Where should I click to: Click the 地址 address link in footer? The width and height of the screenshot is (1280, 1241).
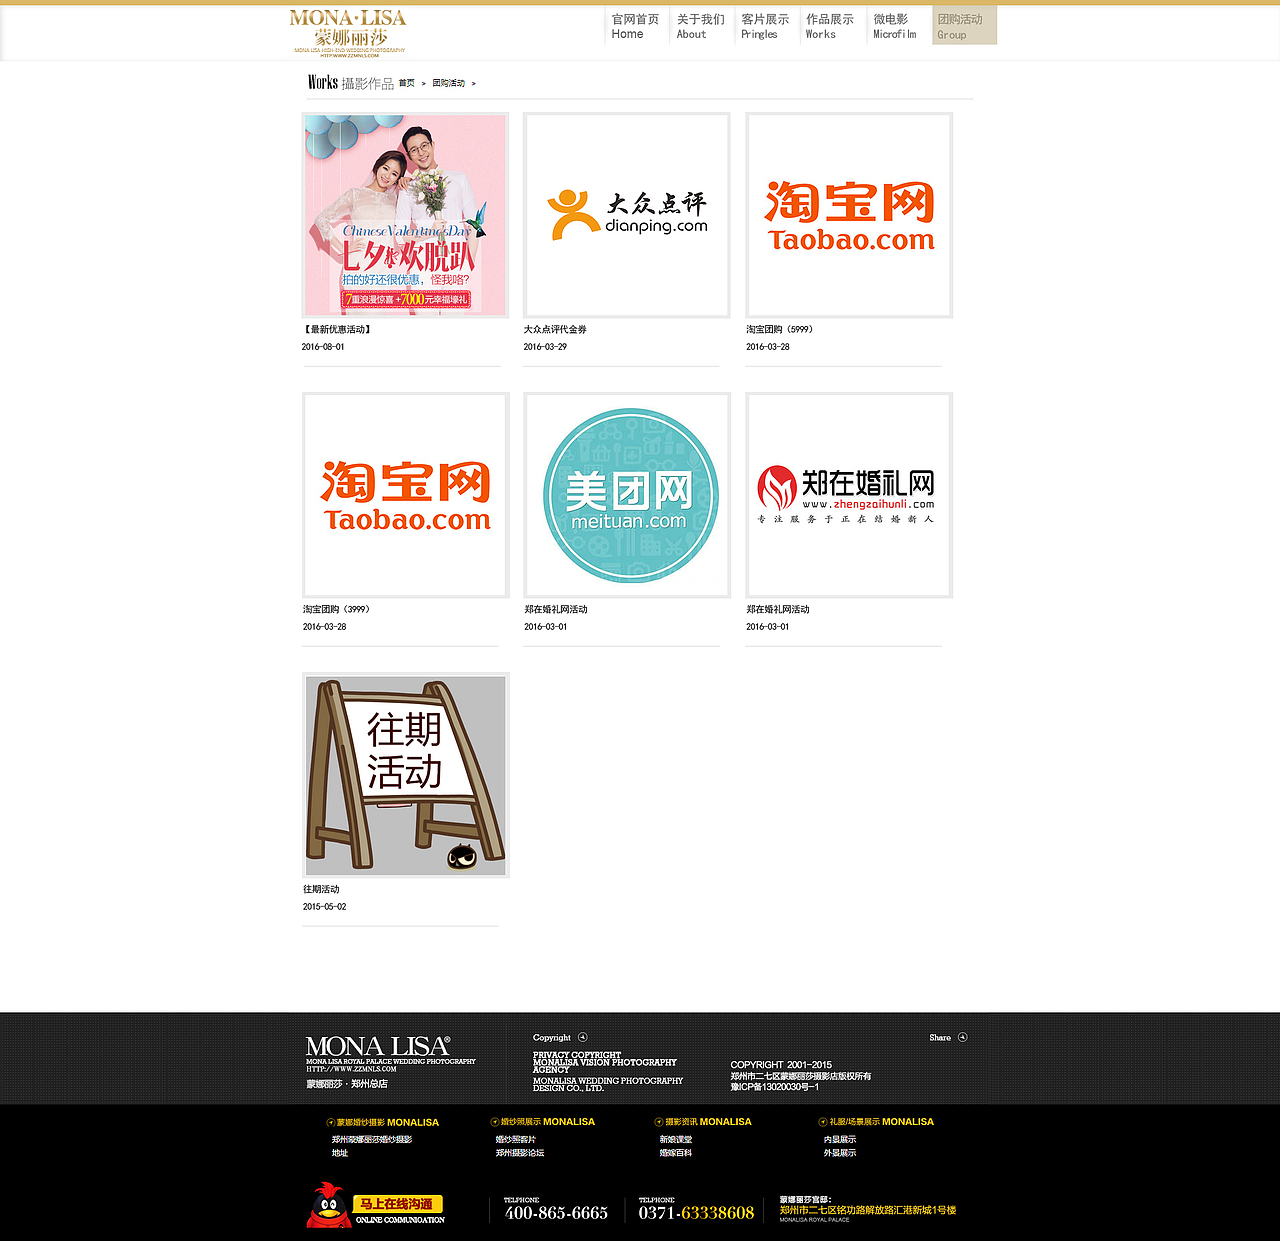coord(339,1153)
